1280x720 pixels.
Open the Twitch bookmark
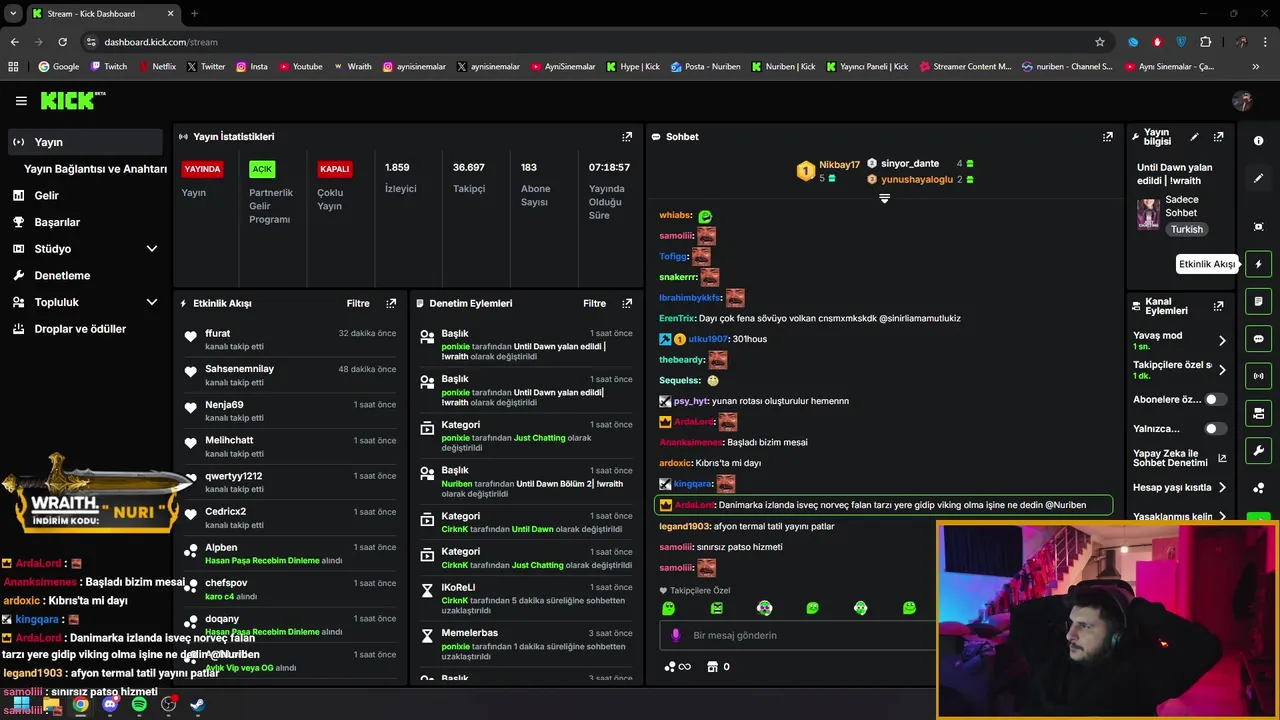(x=109, y=67)
